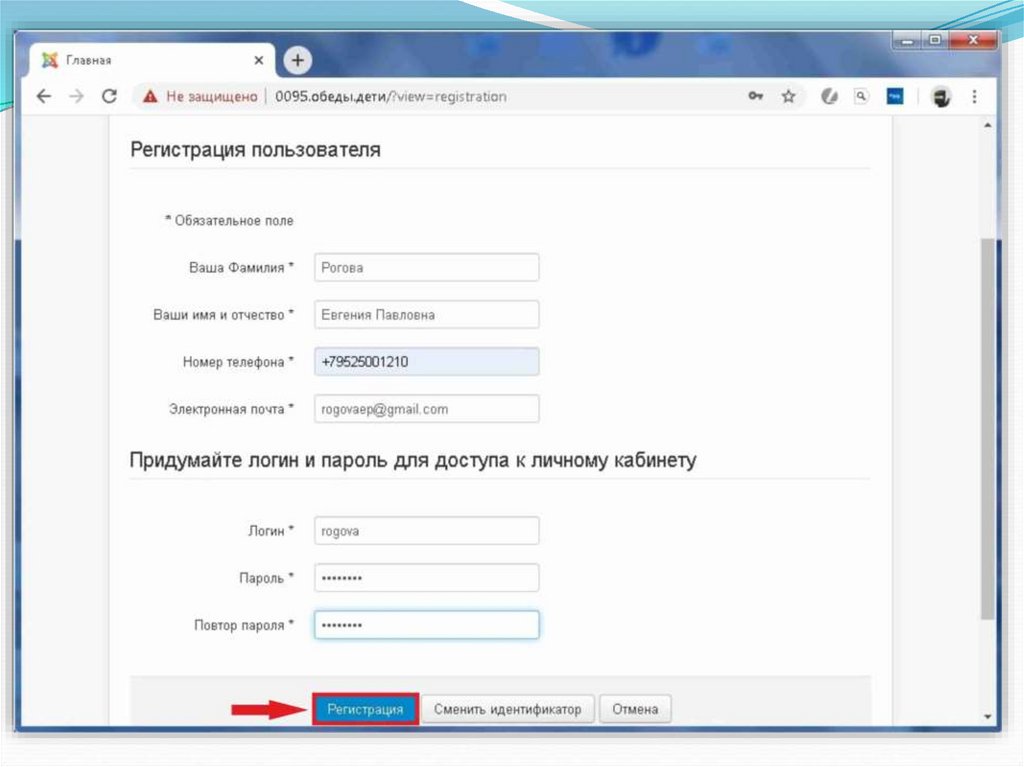Click the Регистрация пользователя heading

(x=255, y=150)
